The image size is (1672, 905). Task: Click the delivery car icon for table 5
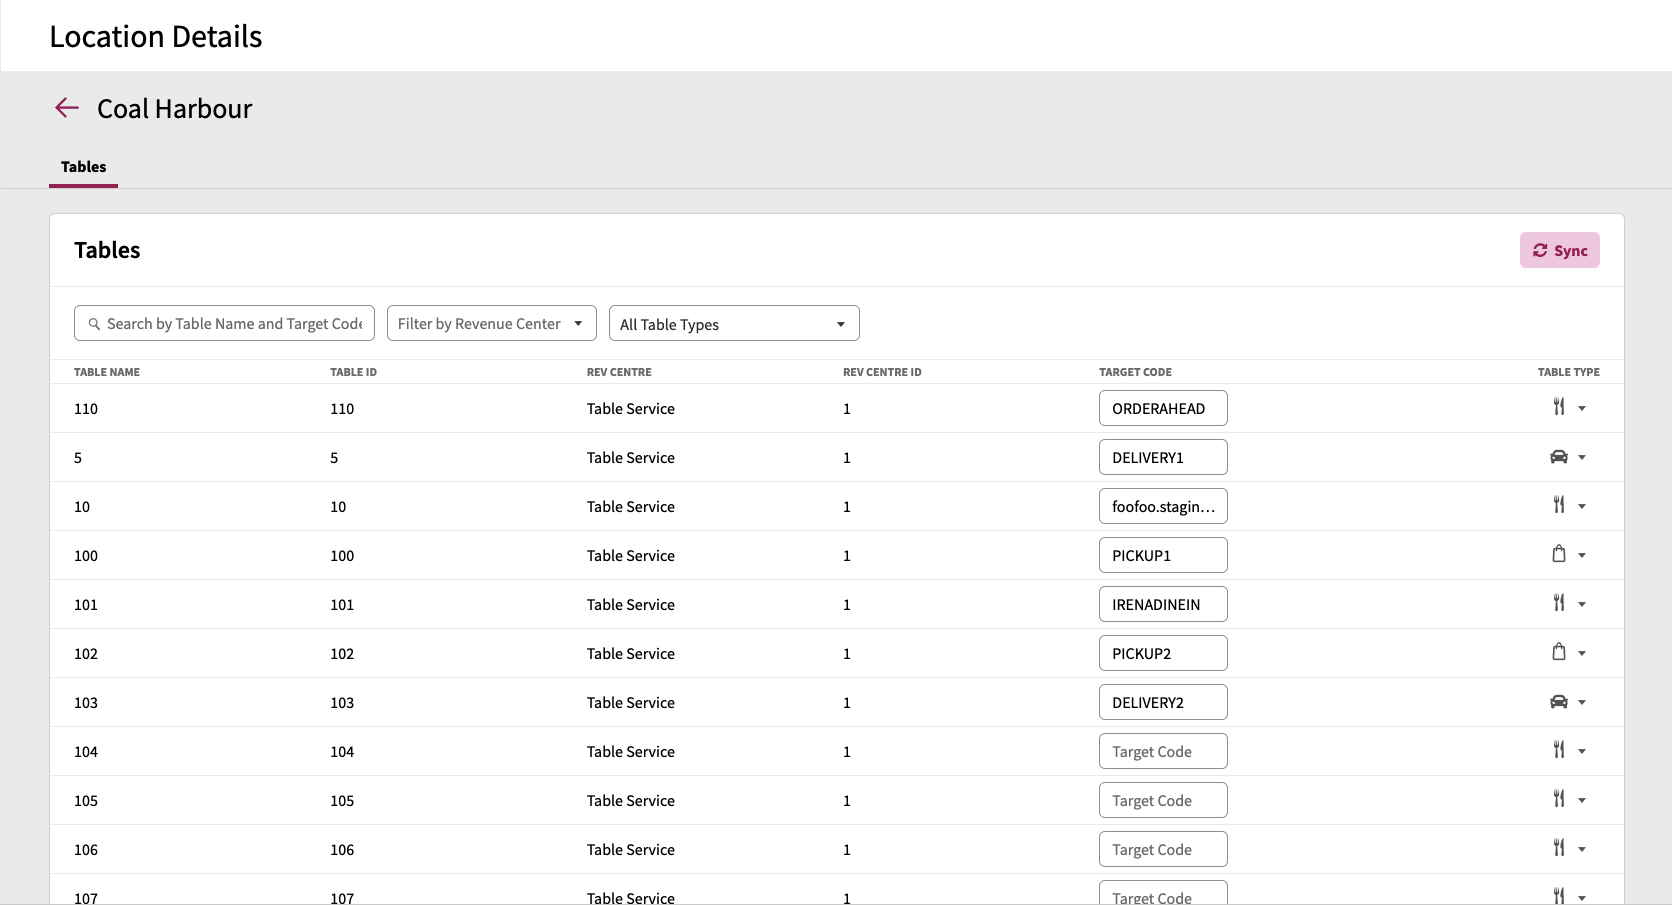(x=1558, y=457)
